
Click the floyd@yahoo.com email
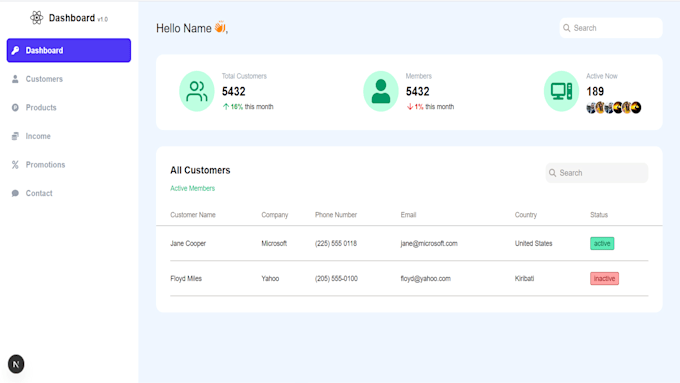point(425,278)
